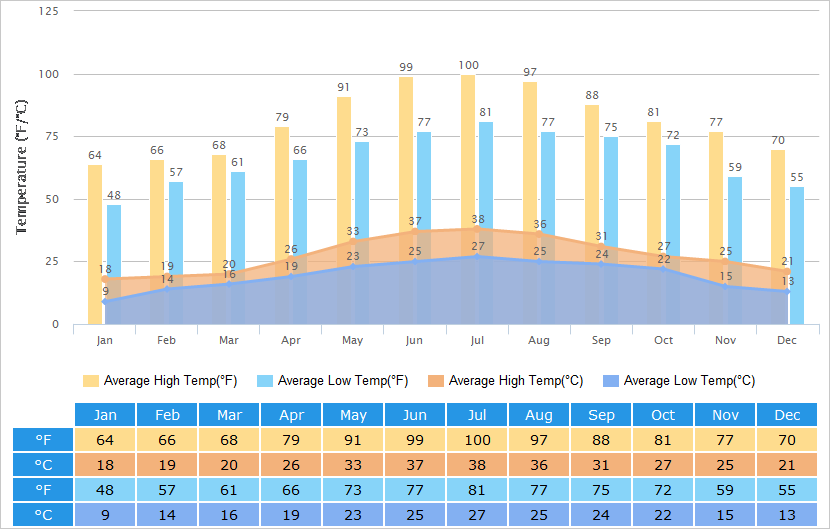The image size is (830, 529).
Task: Click table cell 9 under Jan
Action: [x=105, y=514]
